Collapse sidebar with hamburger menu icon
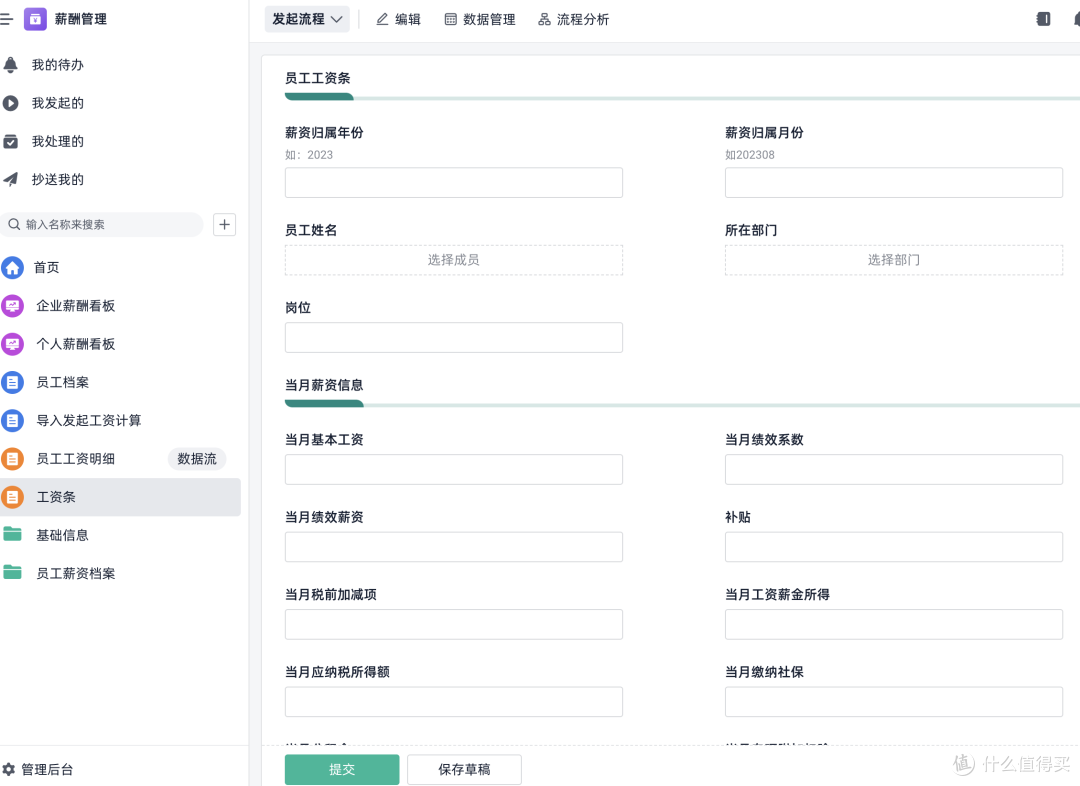Image resolution: width=1080 pixels, height=786 pixels. pos(6,19)
